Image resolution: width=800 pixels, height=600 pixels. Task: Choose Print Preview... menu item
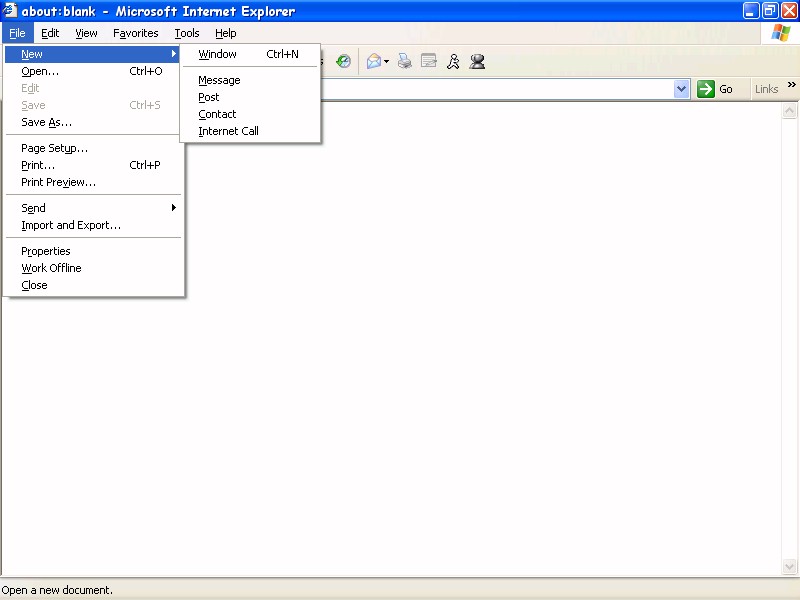click(92, 183)
